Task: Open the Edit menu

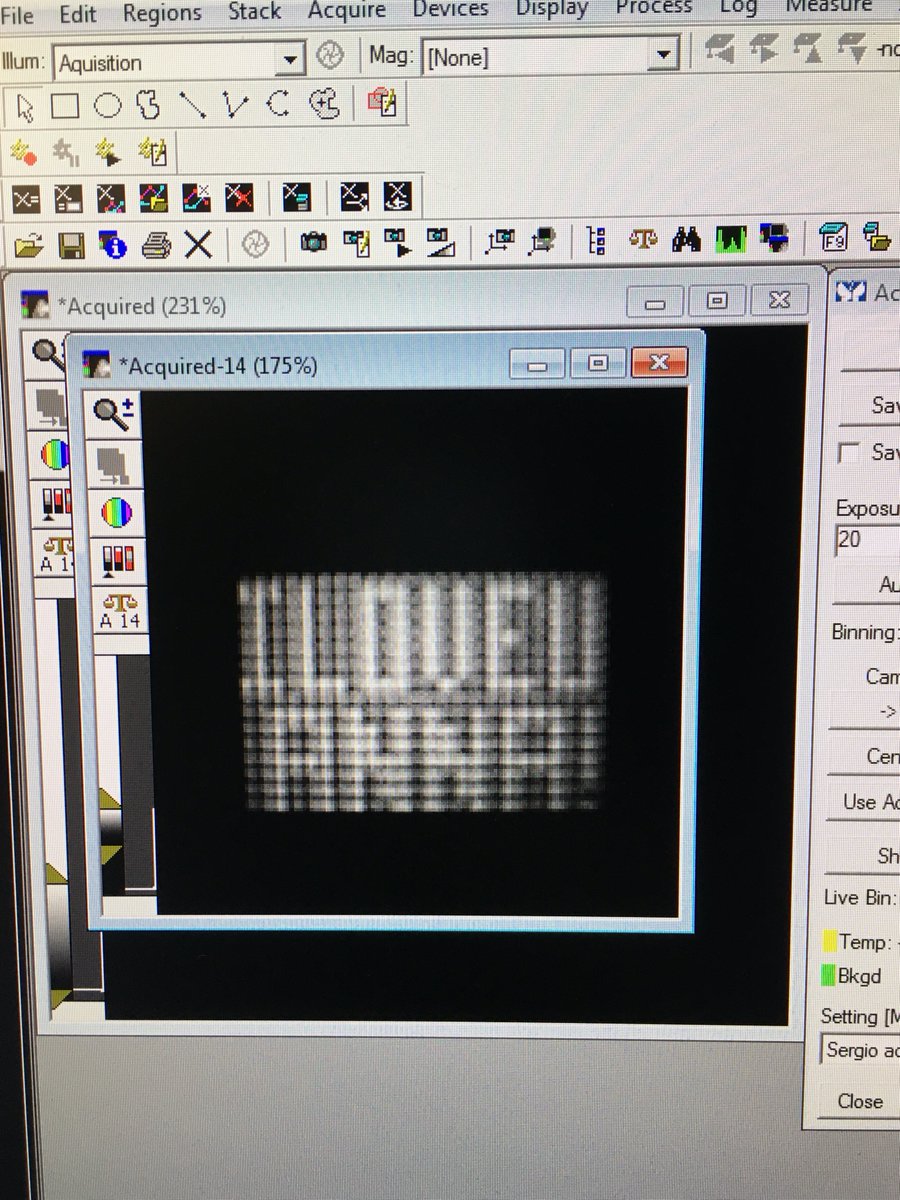Action: [77, 15]
